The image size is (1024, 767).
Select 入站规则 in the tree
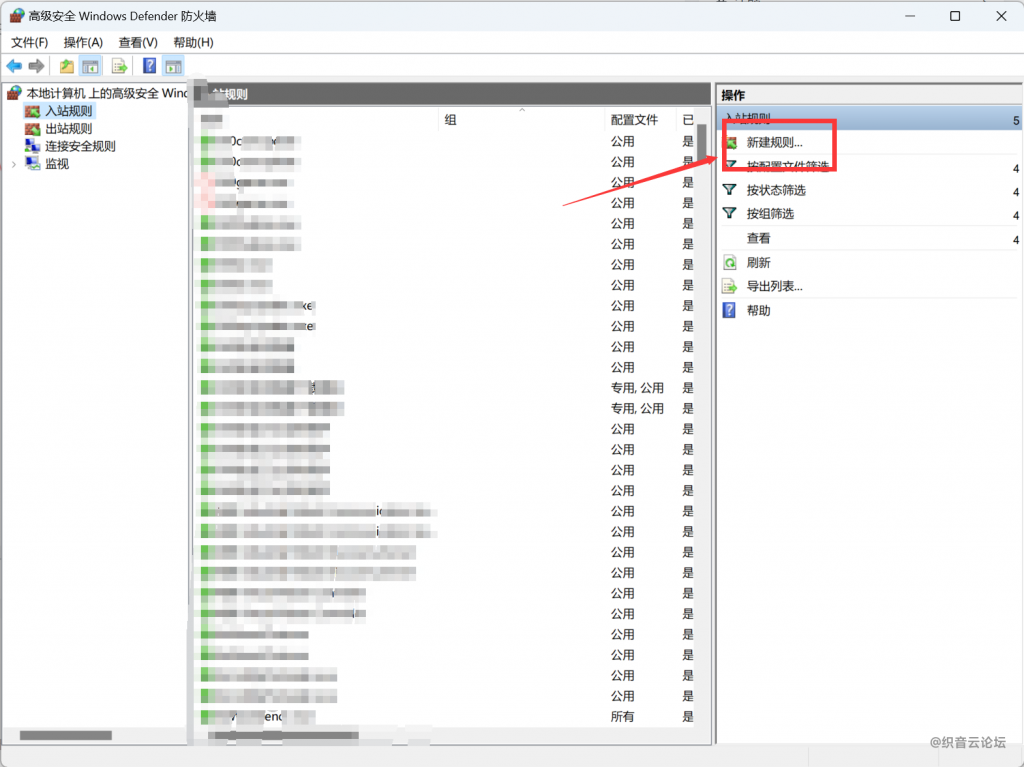69,111
